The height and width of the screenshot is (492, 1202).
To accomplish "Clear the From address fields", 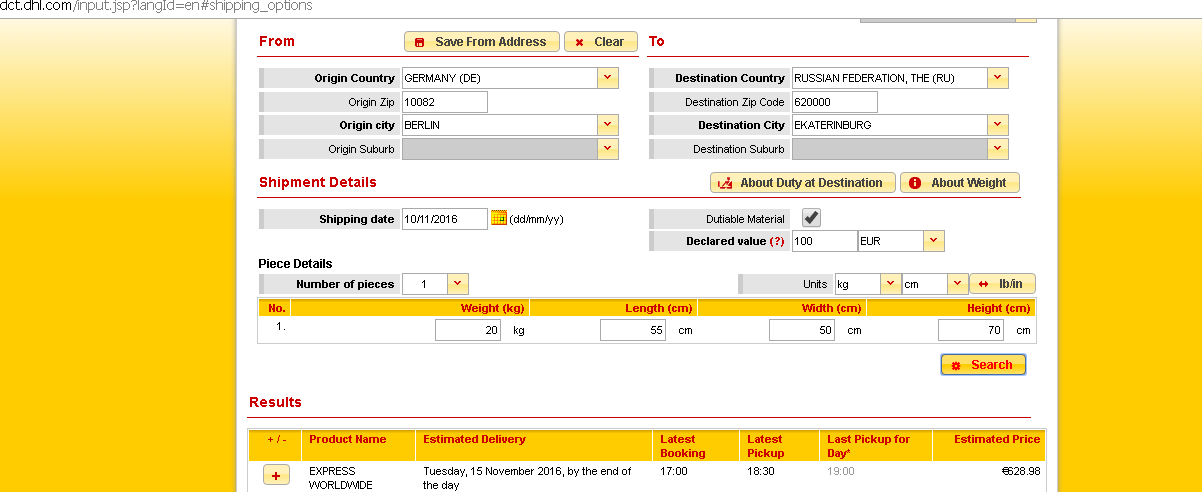I will (x=600, y=42).
